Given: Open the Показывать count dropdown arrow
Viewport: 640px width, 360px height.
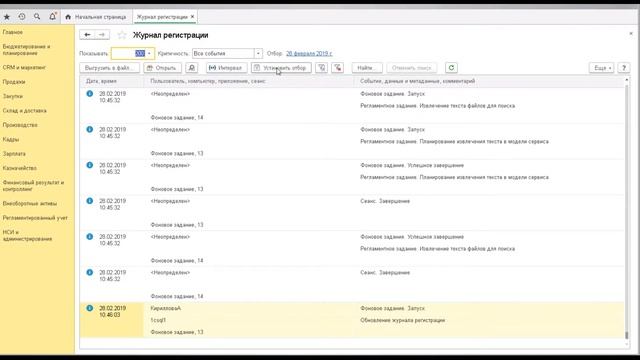Looking at the screenshot, I should [x=150, y=53].
